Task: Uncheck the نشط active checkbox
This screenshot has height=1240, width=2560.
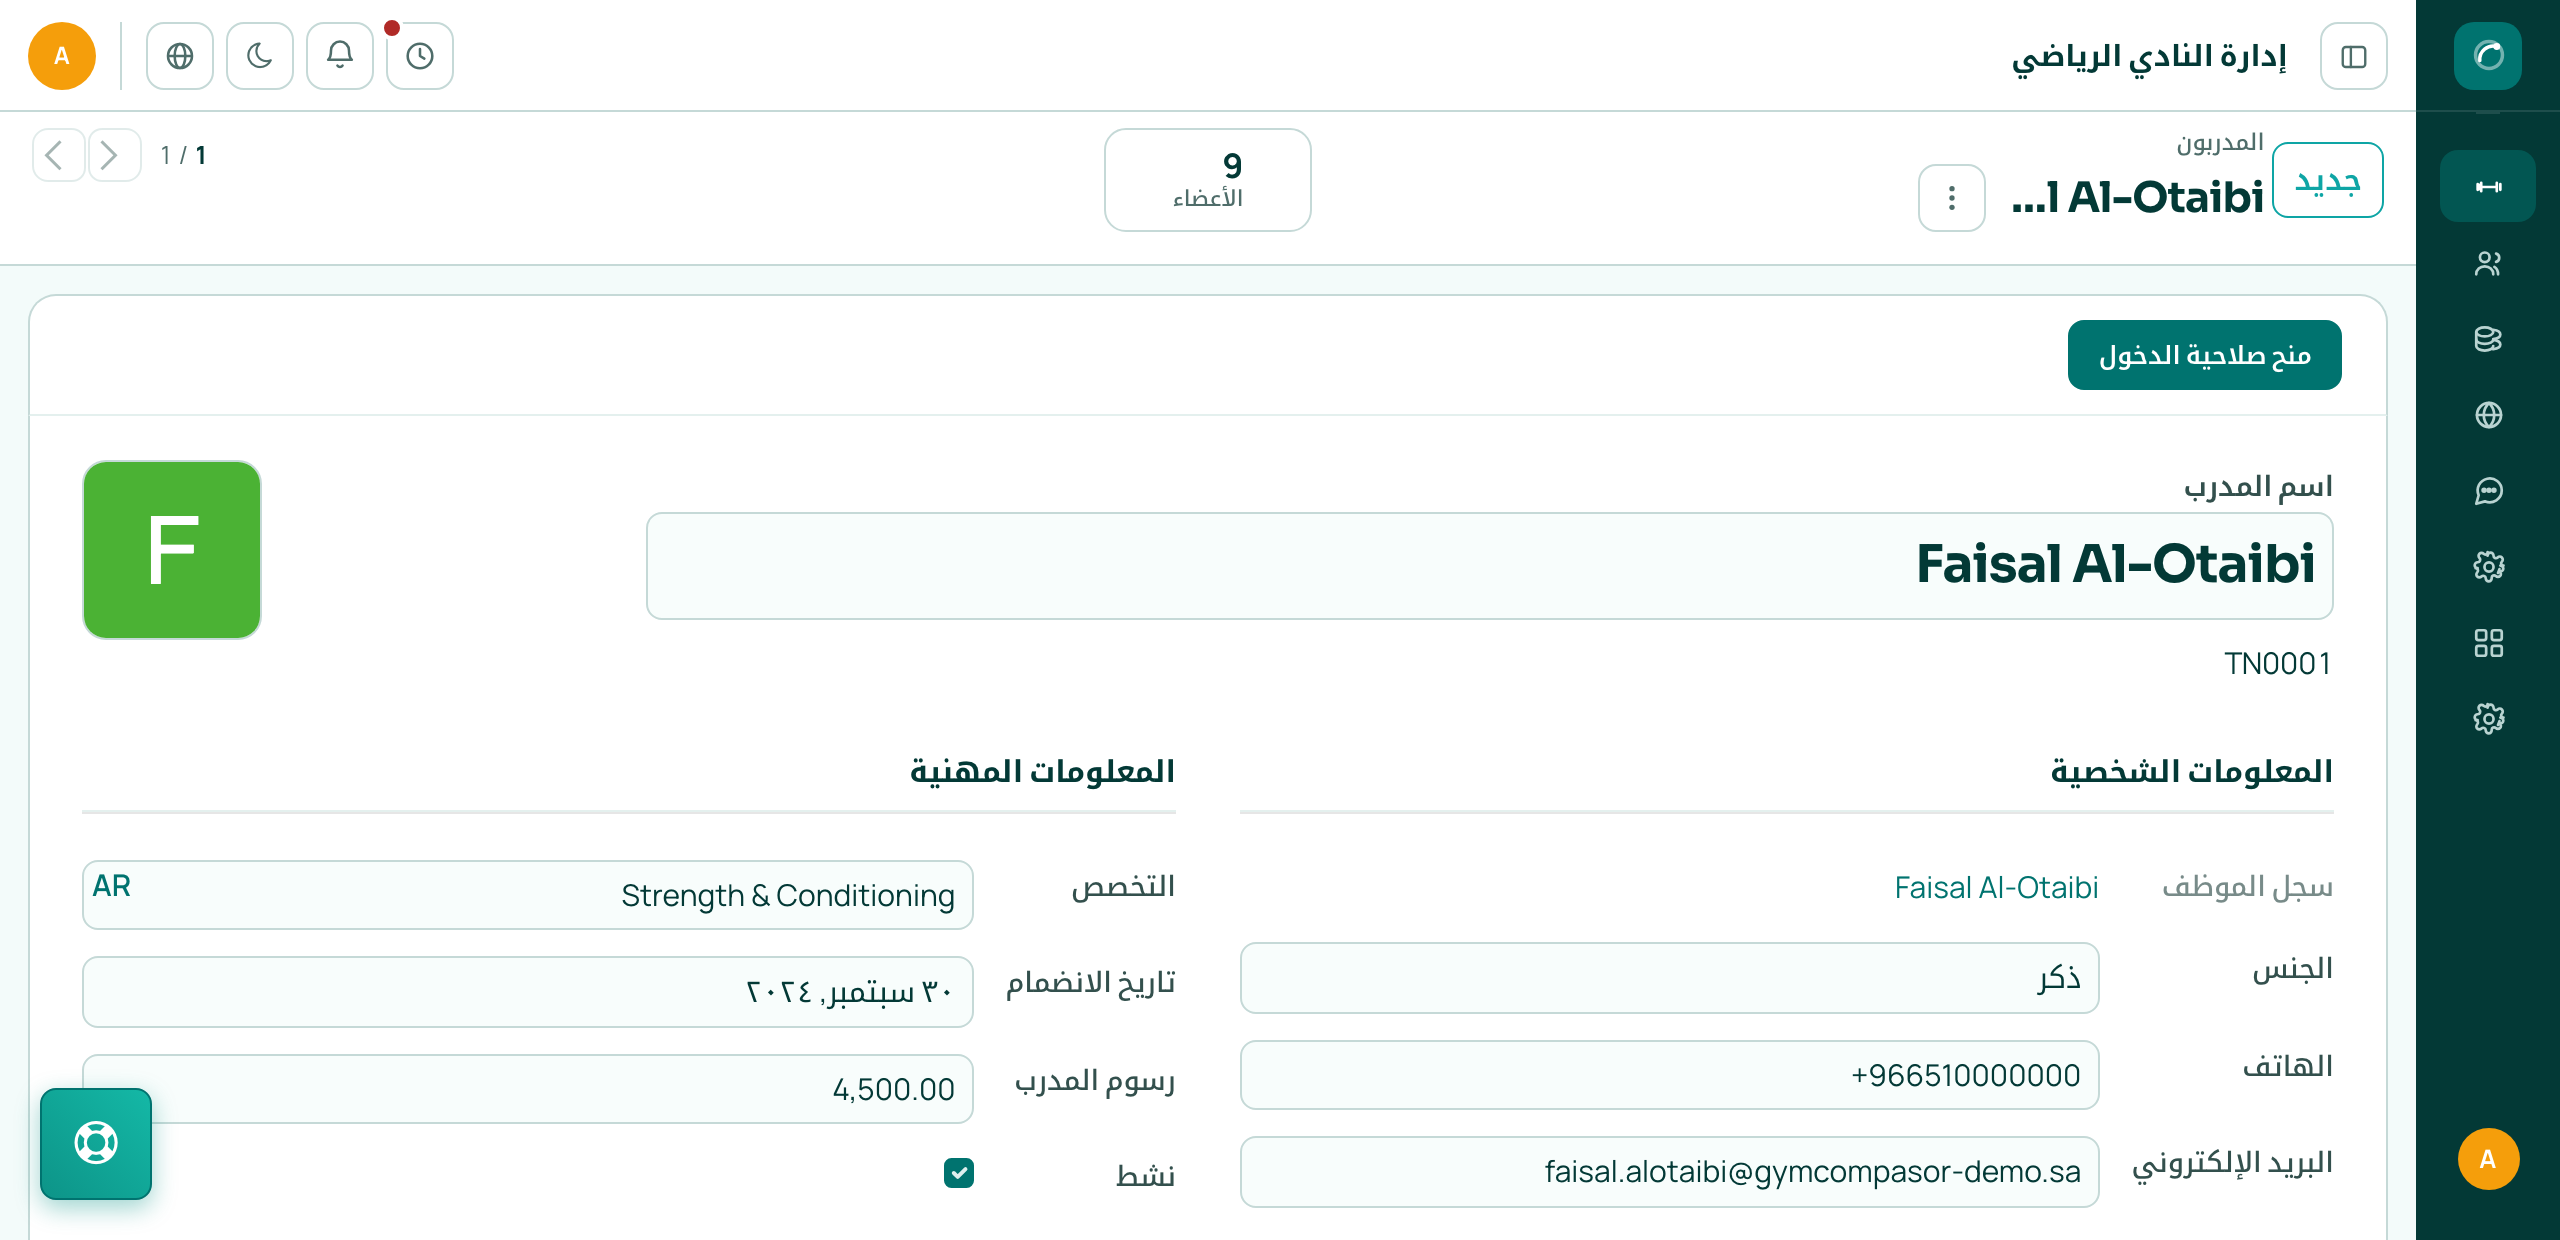Action: (958, 1172)
